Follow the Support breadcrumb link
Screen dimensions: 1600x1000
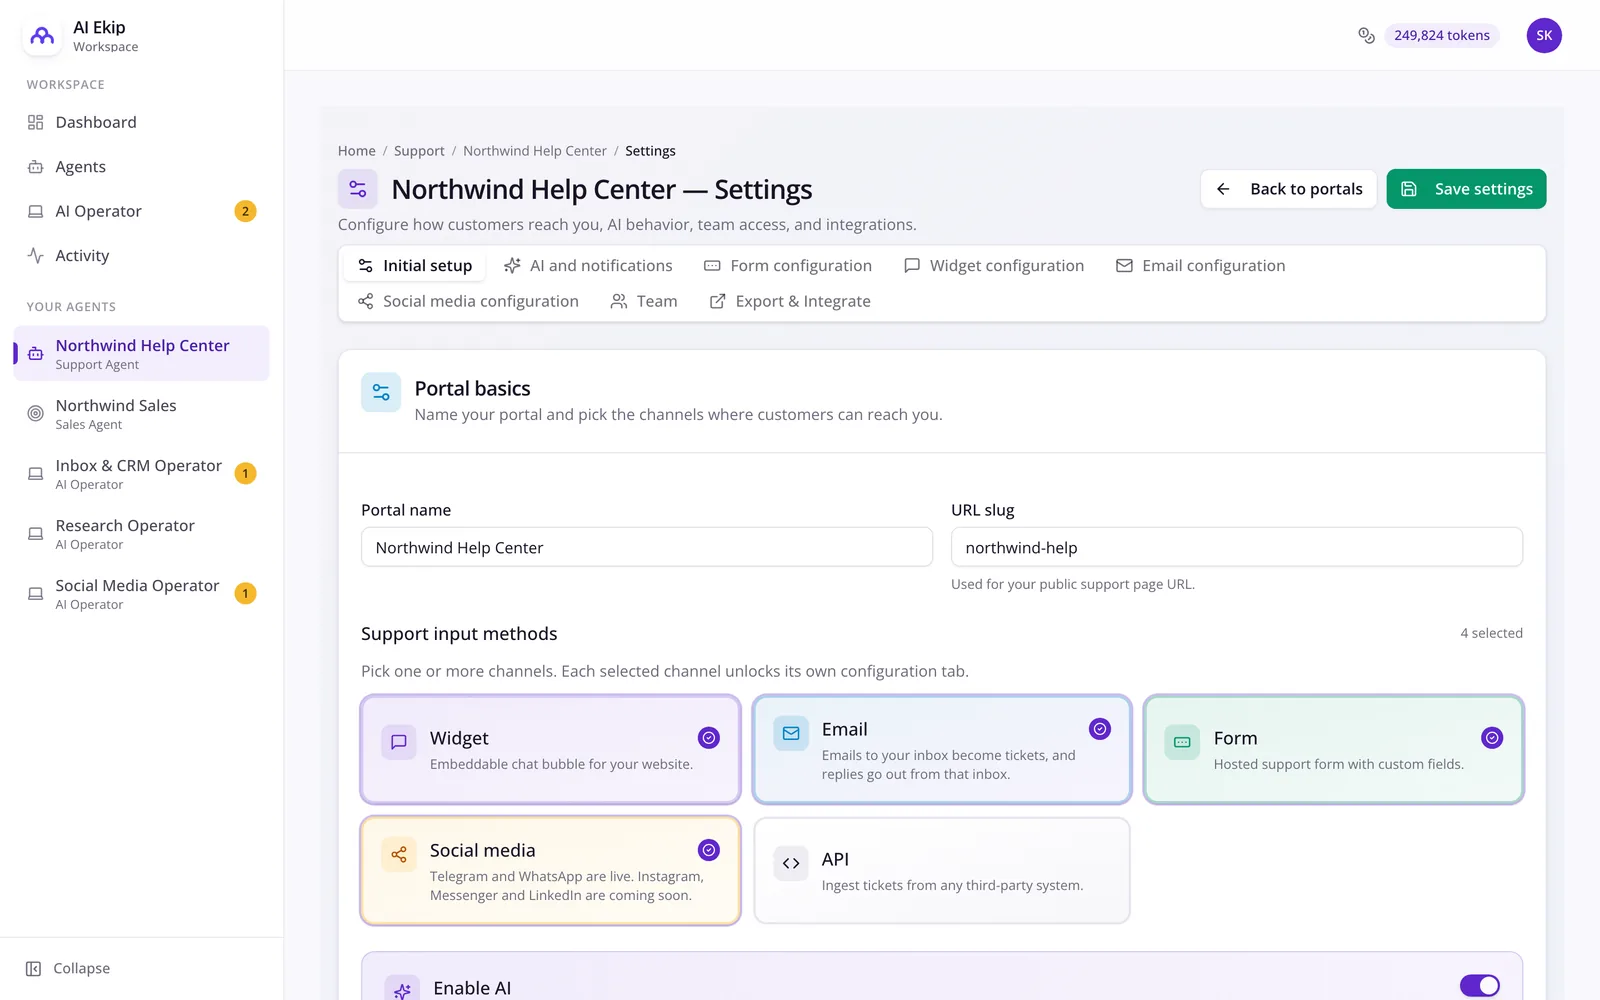click(x=419, y=151)
